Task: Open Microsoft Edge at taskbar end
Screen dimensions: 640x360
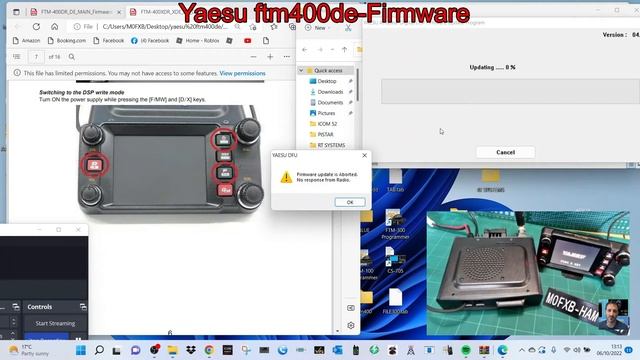Action: tap(502, 350)
